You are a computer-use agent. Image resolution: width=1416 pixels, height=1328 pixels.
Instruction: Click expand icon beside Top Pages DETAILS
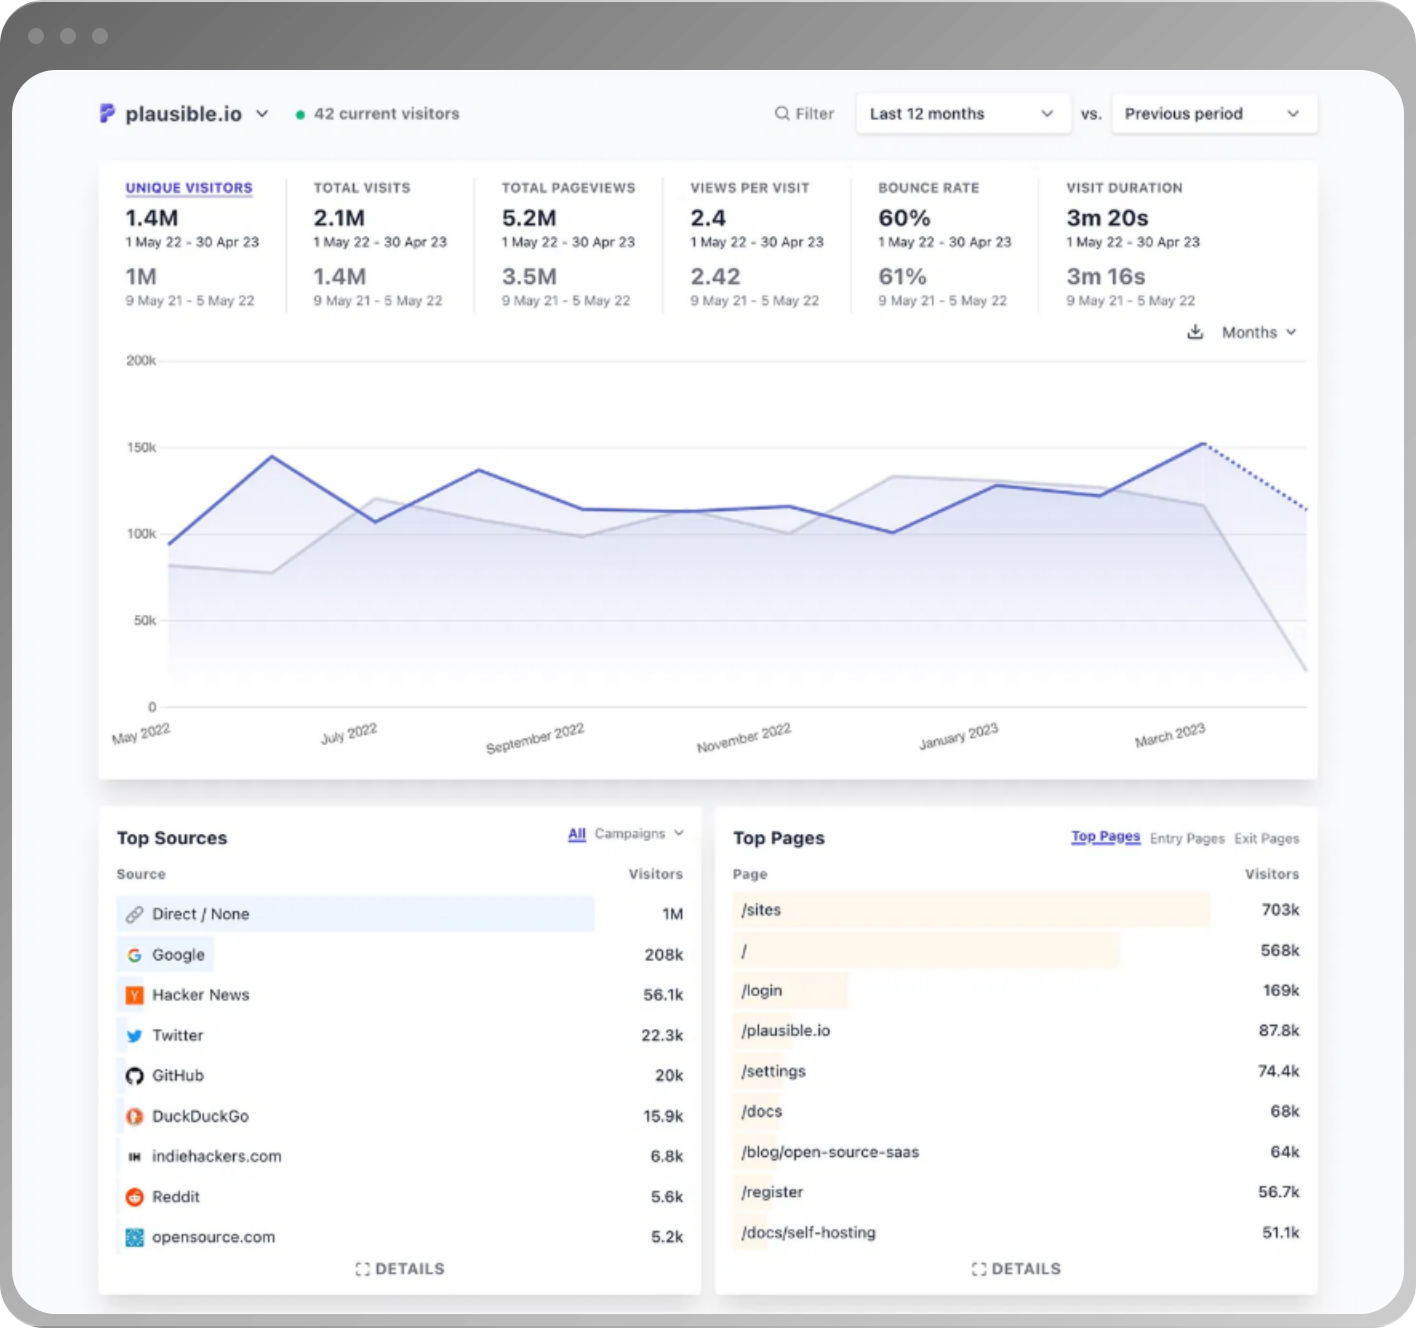(x=979, y=1269)
